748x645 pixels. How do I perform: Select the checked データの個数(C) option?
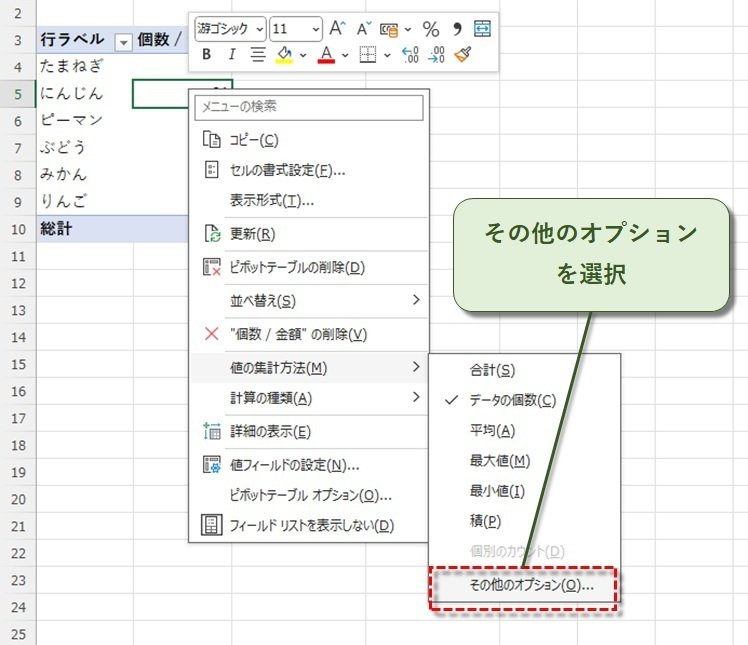(x=524, y=400)
